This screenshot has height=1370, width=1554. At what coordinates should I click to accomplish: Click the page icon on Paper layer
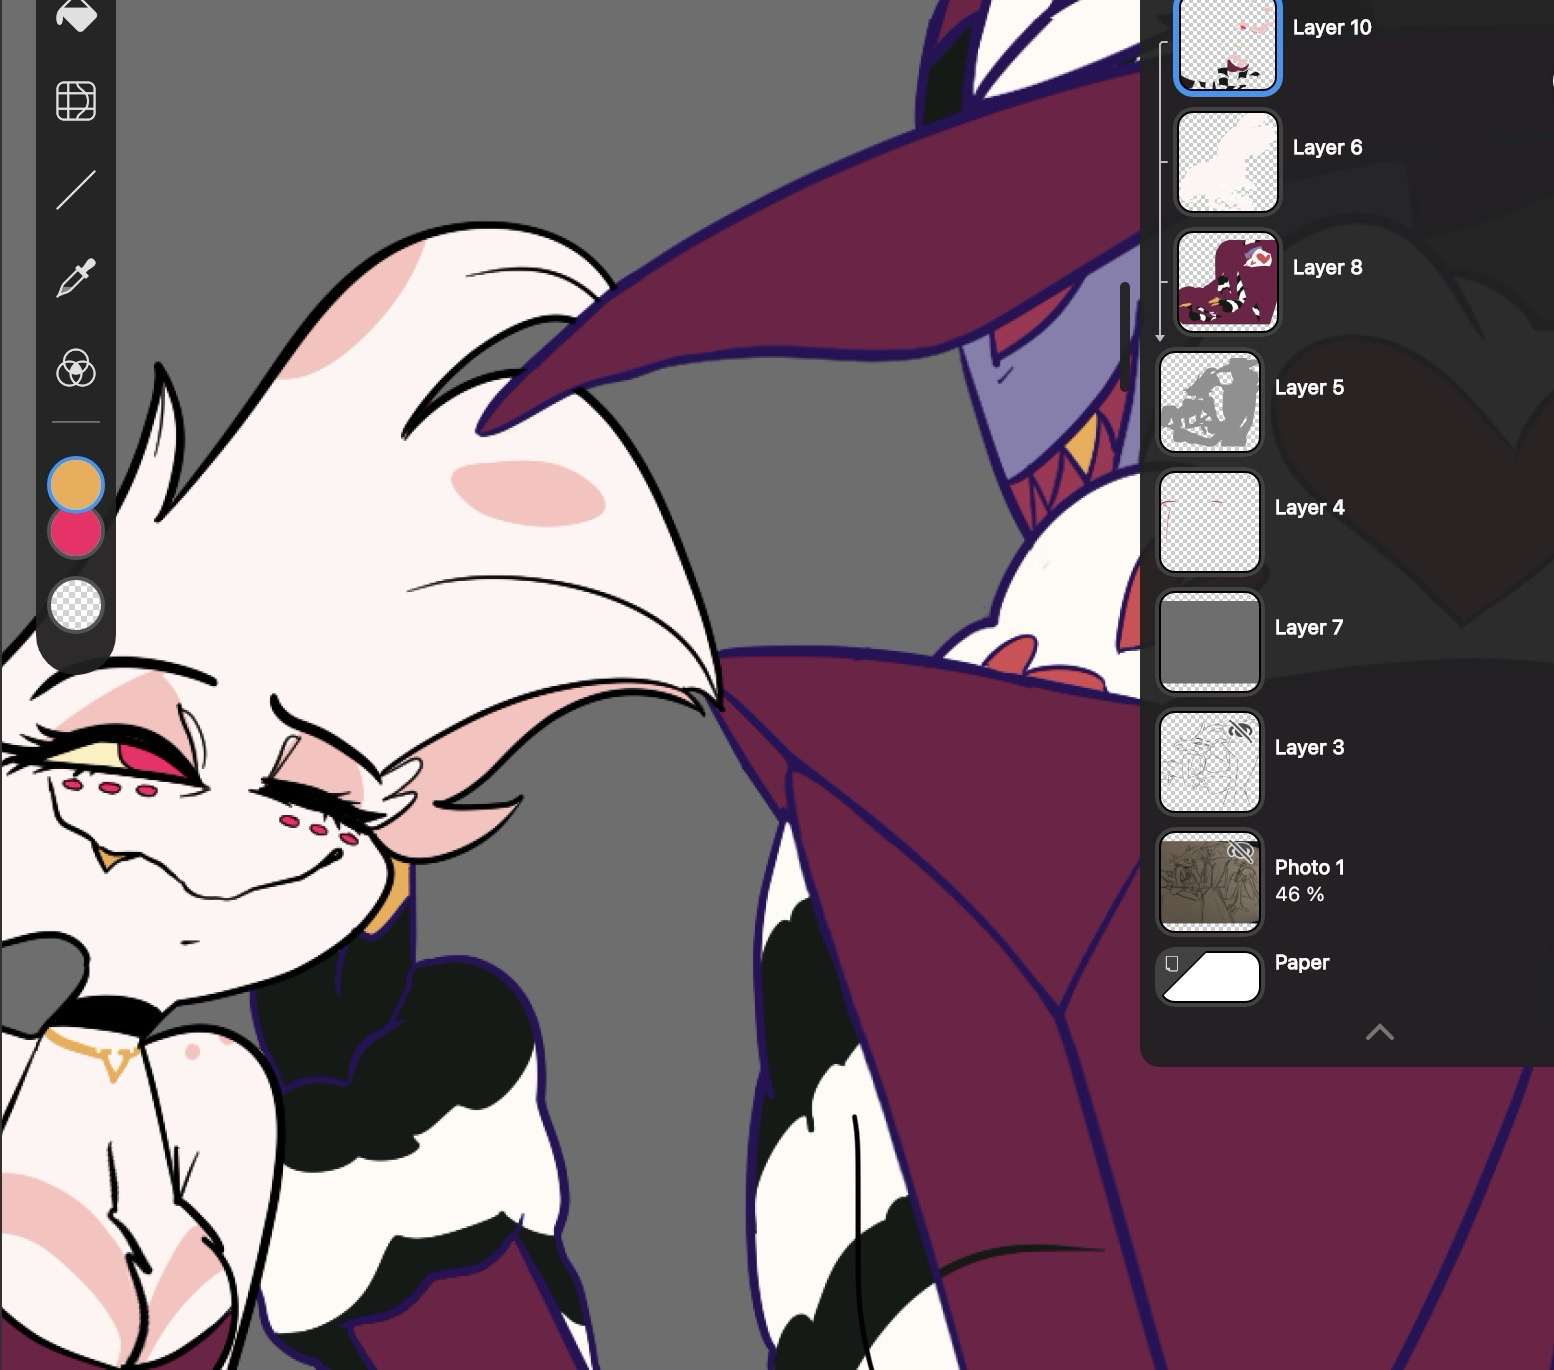pyautogui.click(x=1172, y=964)
